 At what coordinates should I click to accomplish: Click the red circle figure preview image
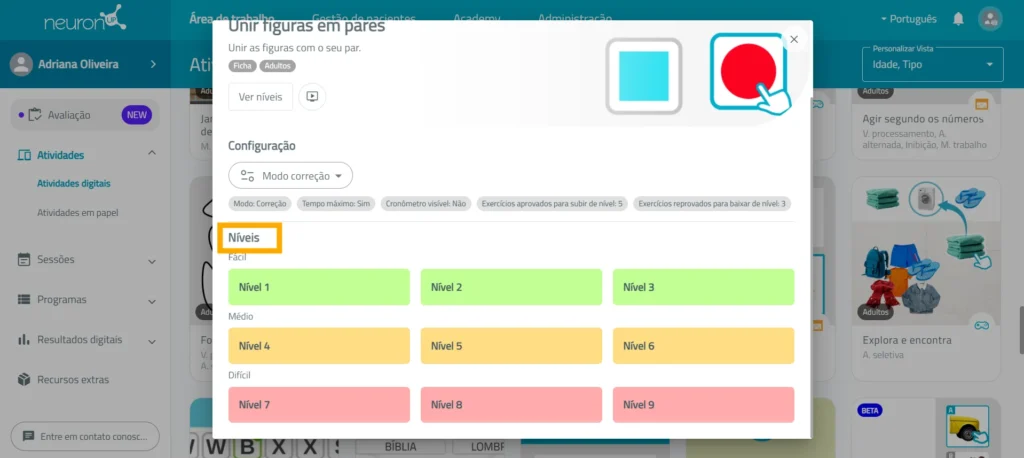[x=748, y=71]
